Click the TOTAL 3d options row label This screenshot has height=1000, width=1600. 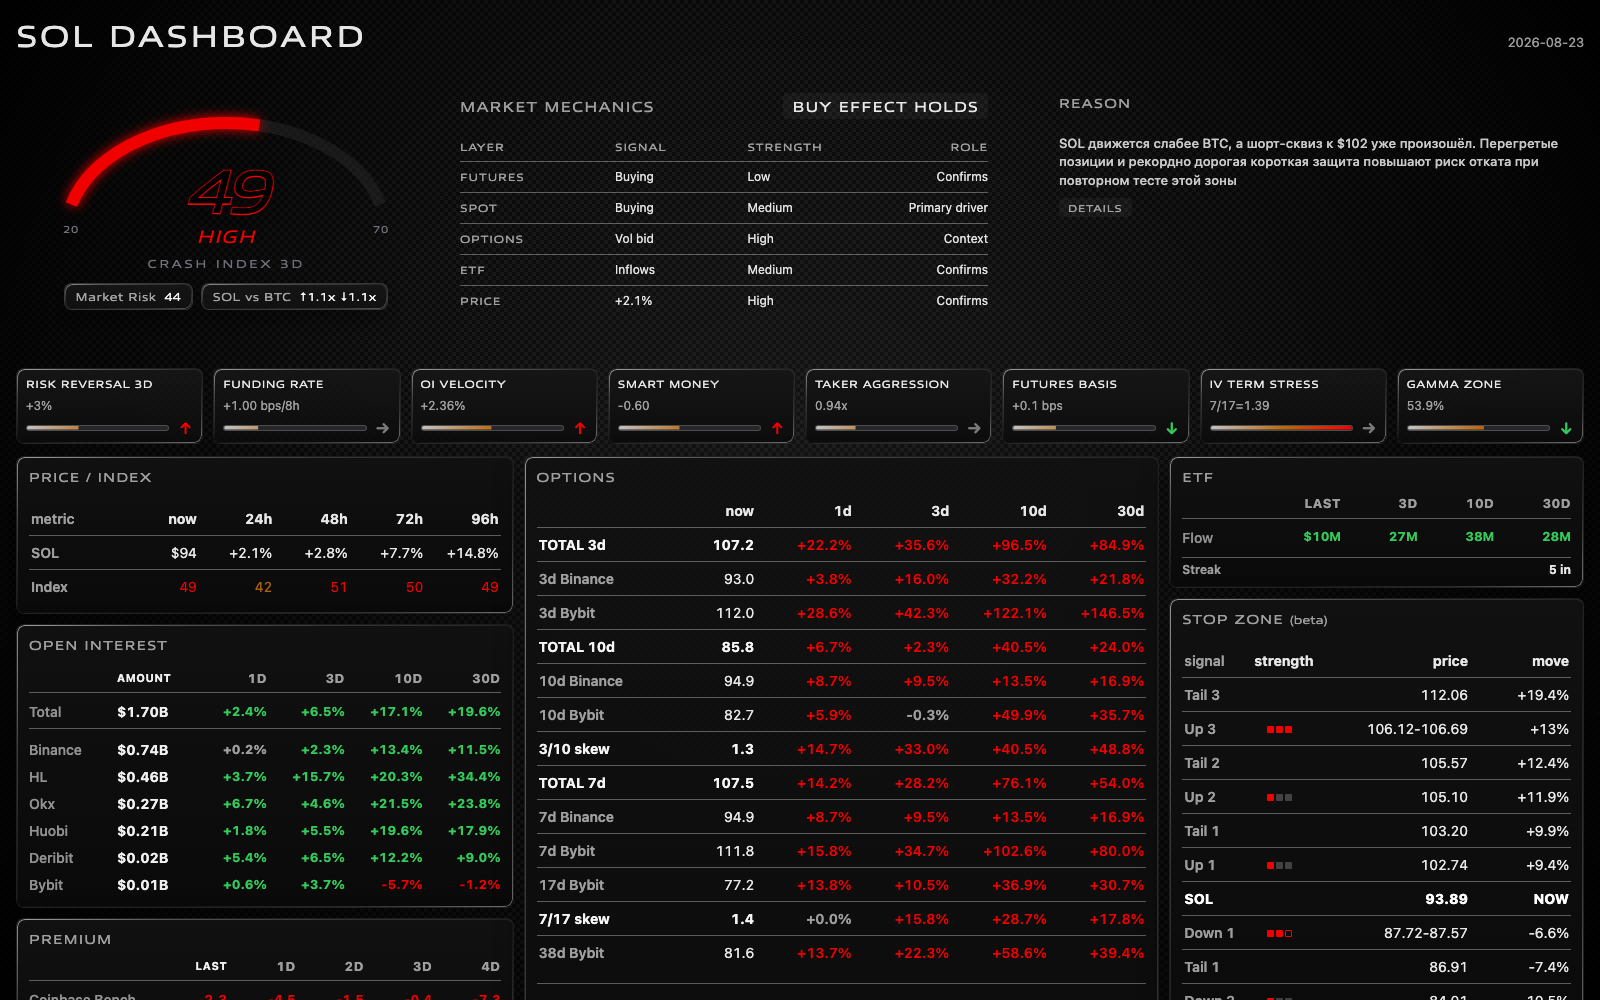pyautogui.click(x=572, y=545)
